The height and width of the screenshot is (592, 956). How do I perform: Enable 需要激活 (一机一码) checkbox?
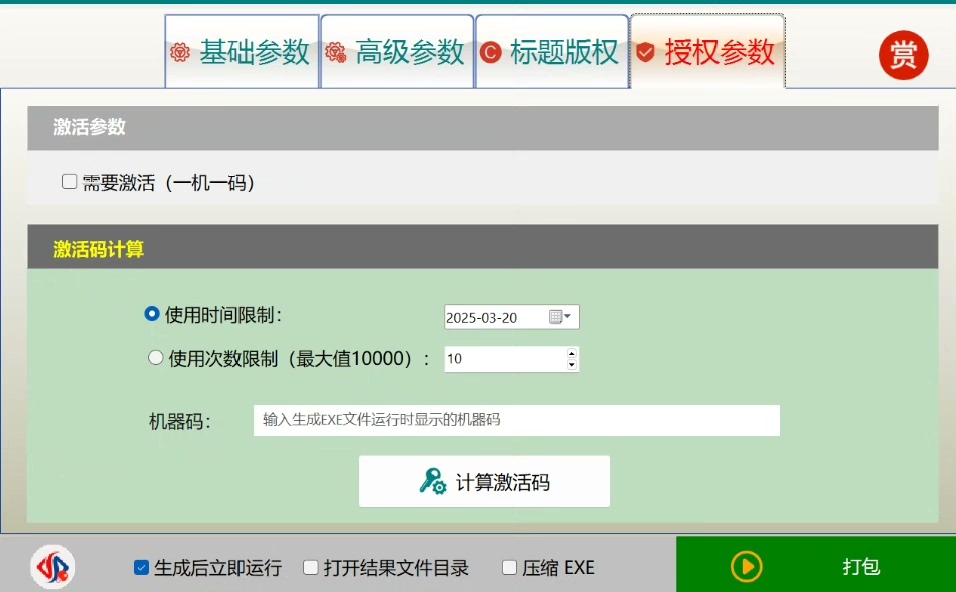70,182
